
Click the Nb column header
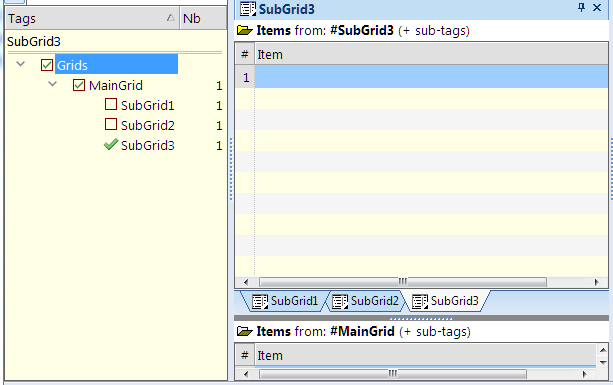[x=203, y=18]
